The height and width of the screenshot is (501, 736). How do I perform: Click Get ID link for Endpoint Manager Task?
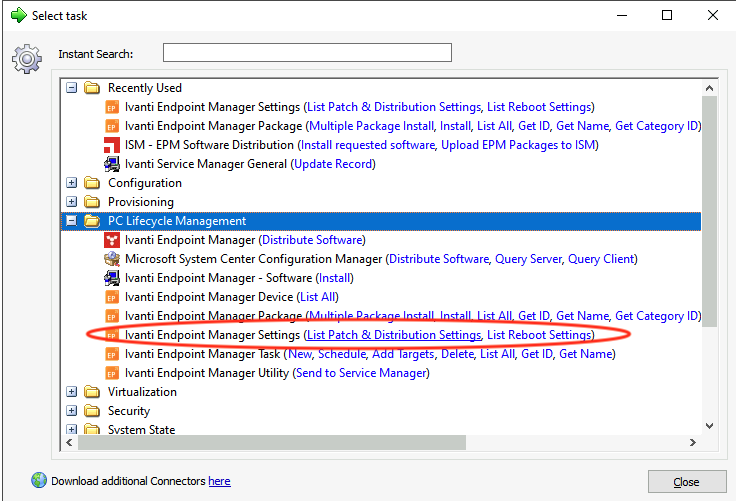tap(537, 354)
